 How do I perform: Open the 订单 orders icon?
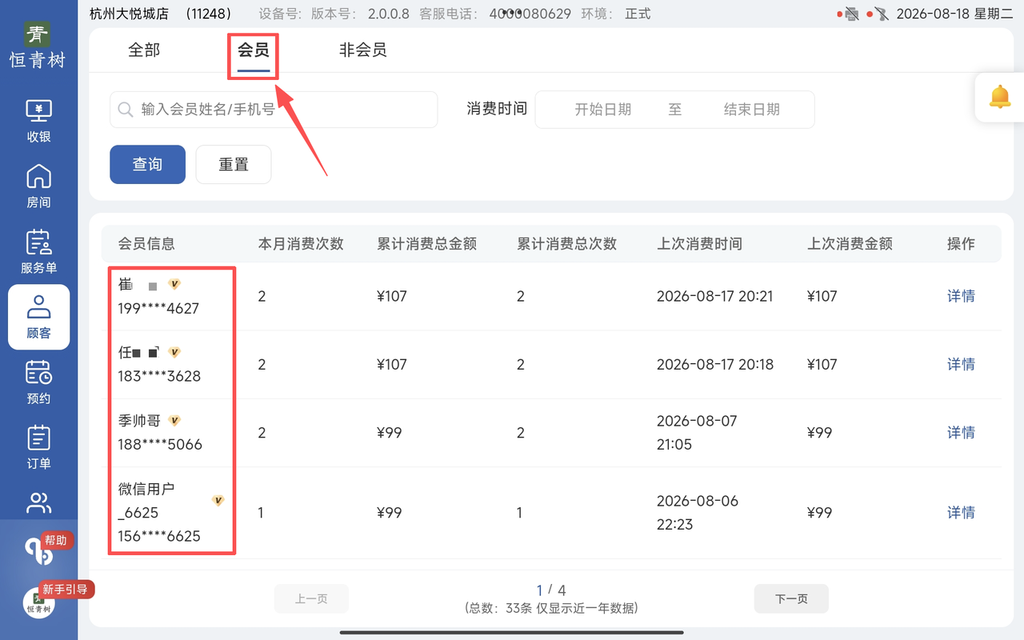pos(39,447)
